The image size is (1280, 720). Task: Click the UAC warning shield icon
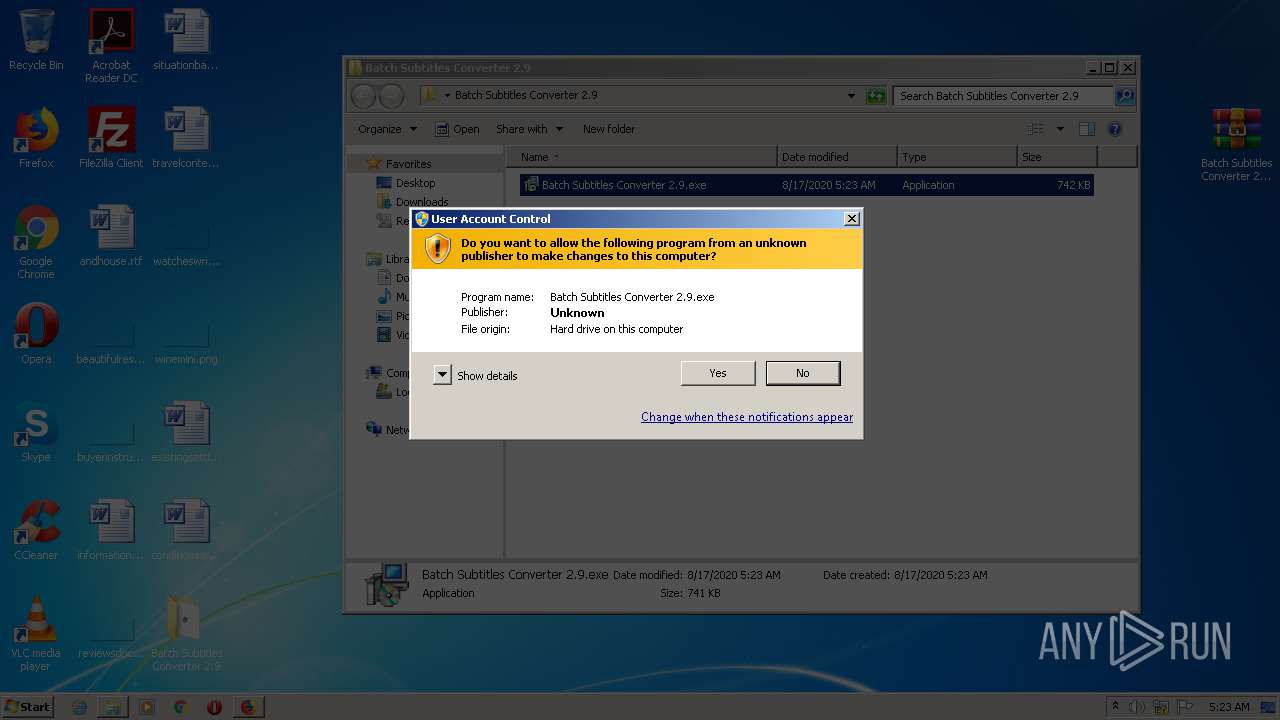point(438,249)
